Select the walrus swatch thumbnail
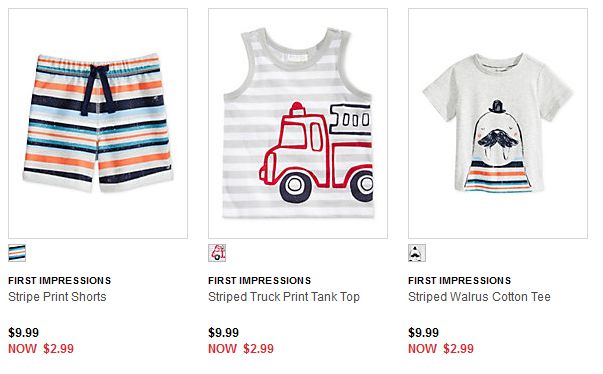This screenshot has width=603, height=374. [x=417, y=253]
